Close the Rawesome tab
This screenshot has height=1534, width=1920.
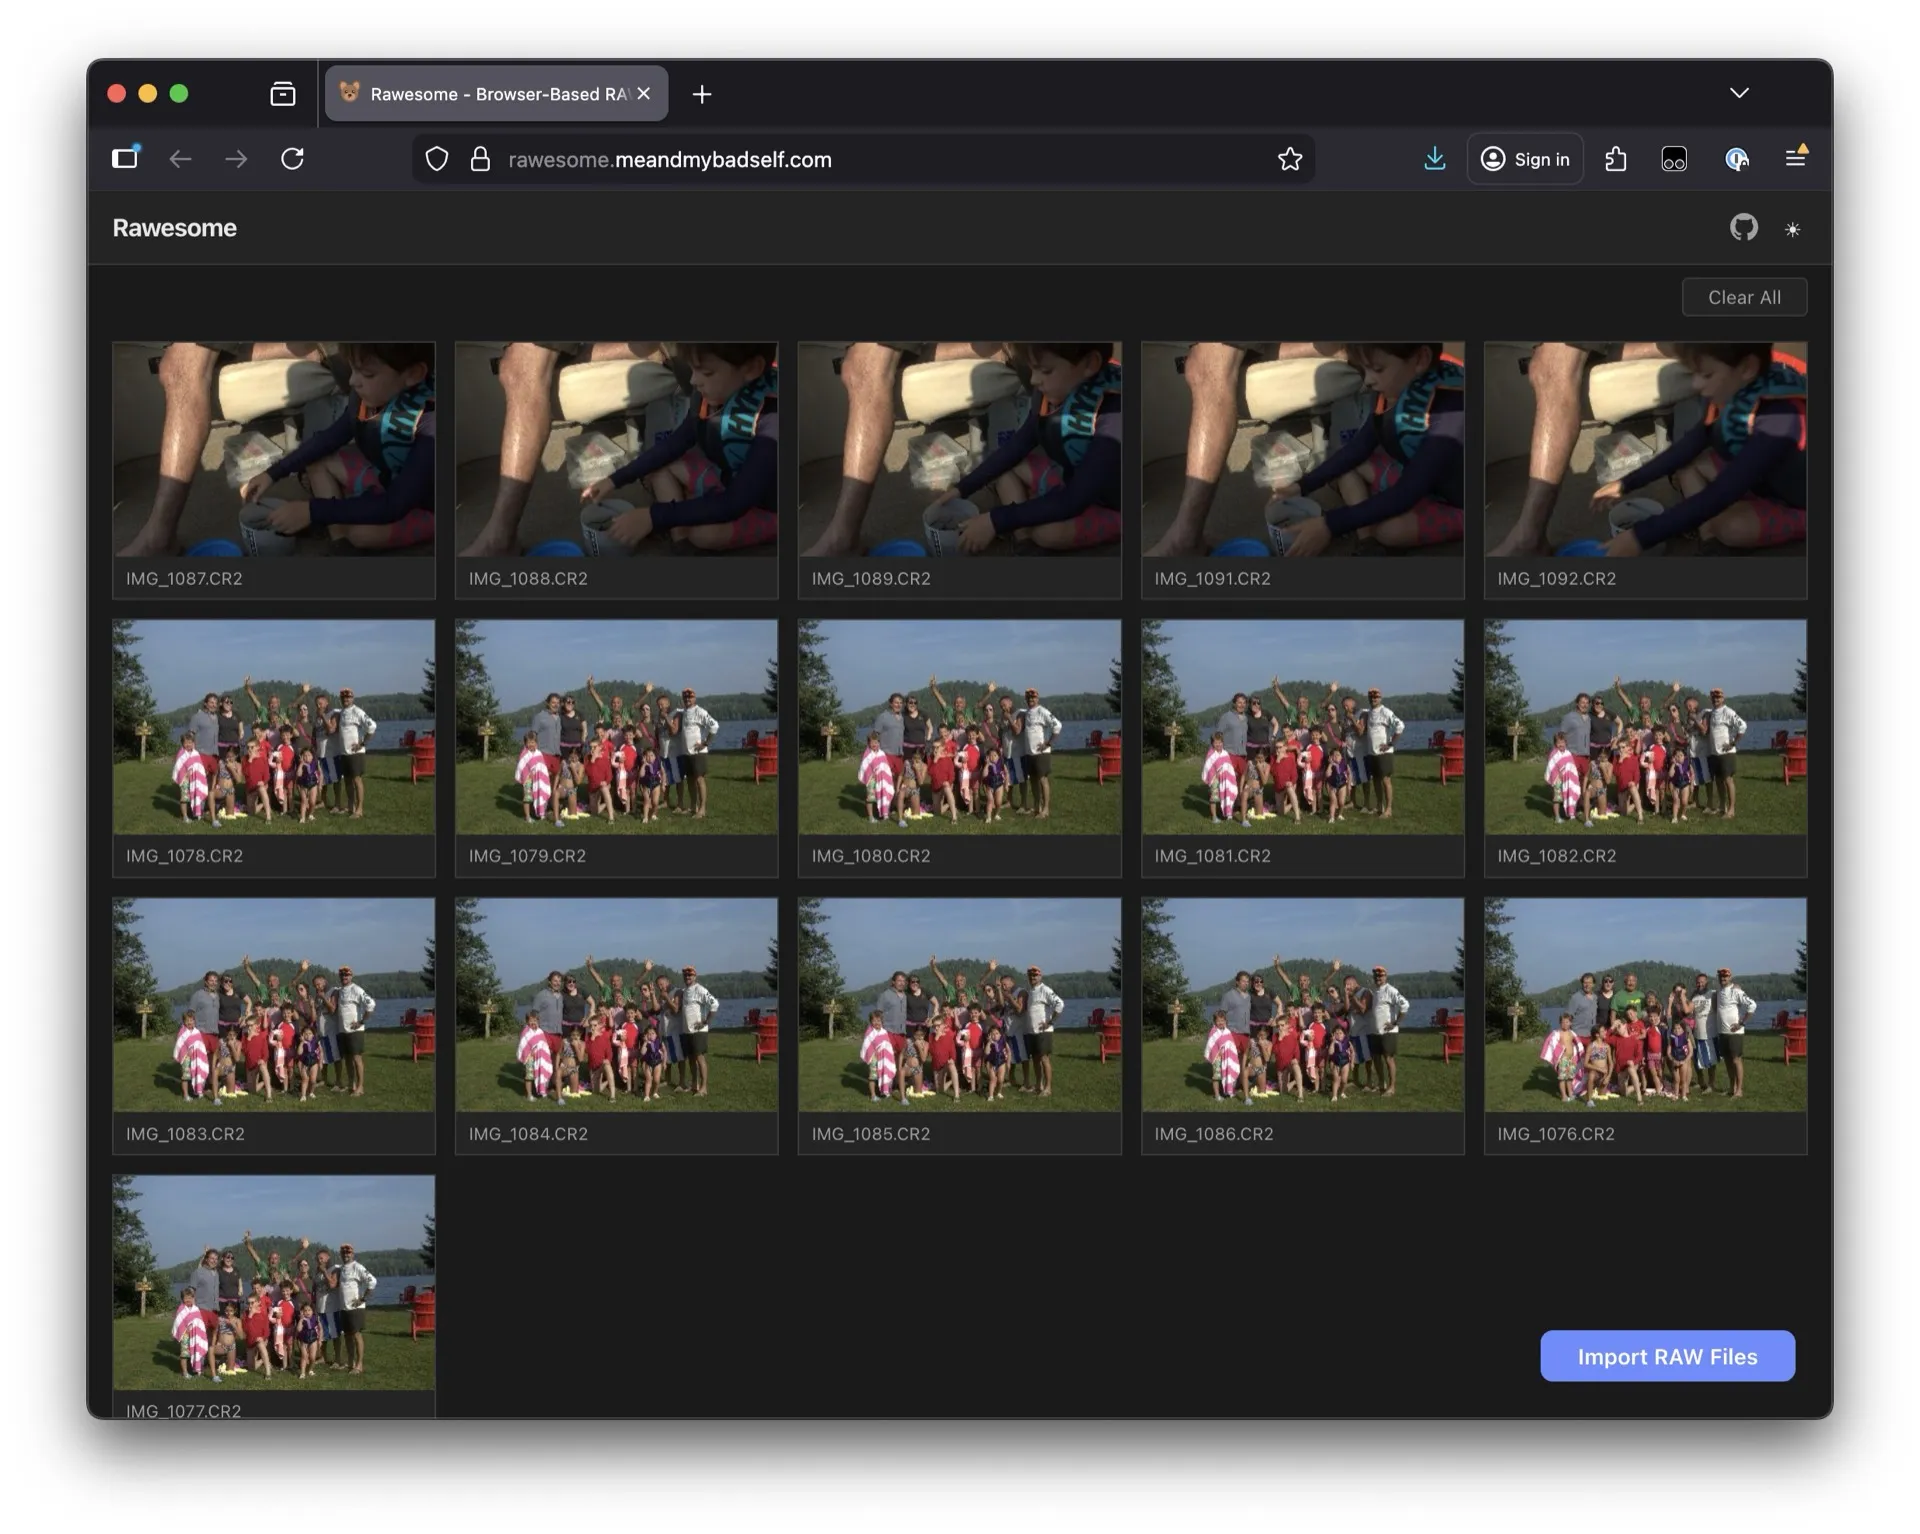coord(644,93)
